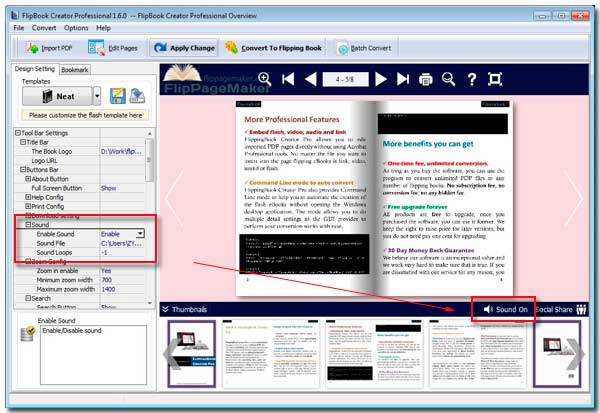Screen dimensions: 600x413
Task: Click the settings tree scroll up arrow
Action: [x=150, y=134]
